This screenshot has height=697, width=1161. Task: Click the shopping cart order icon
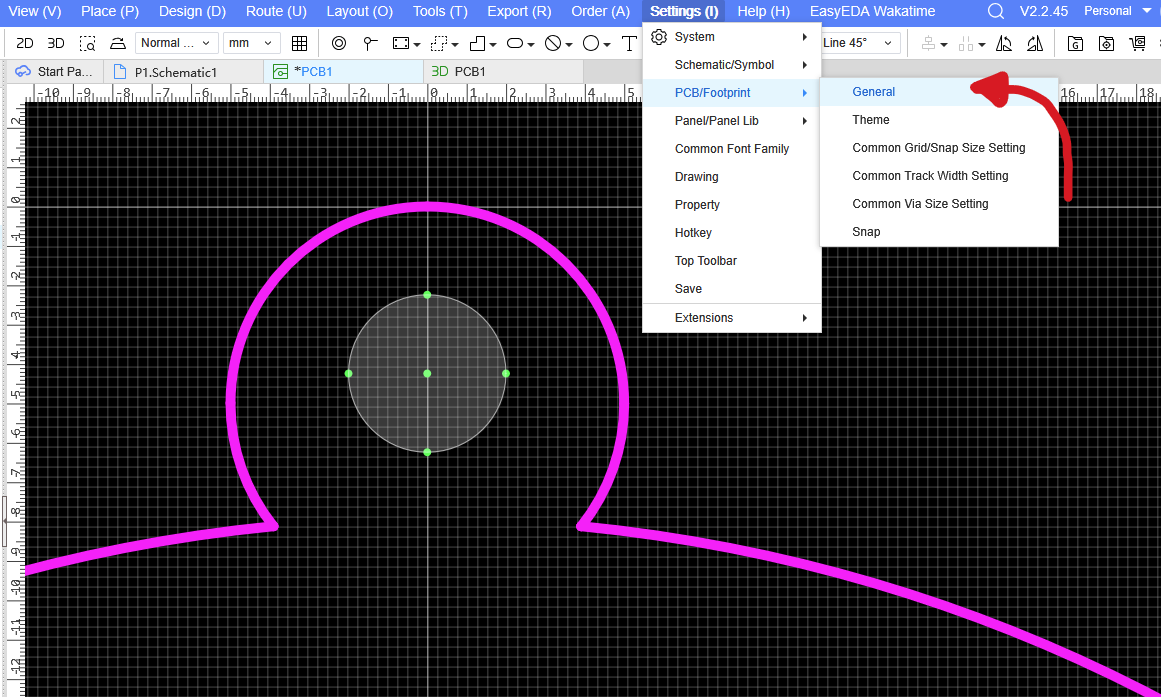(x=1137, y=44)
